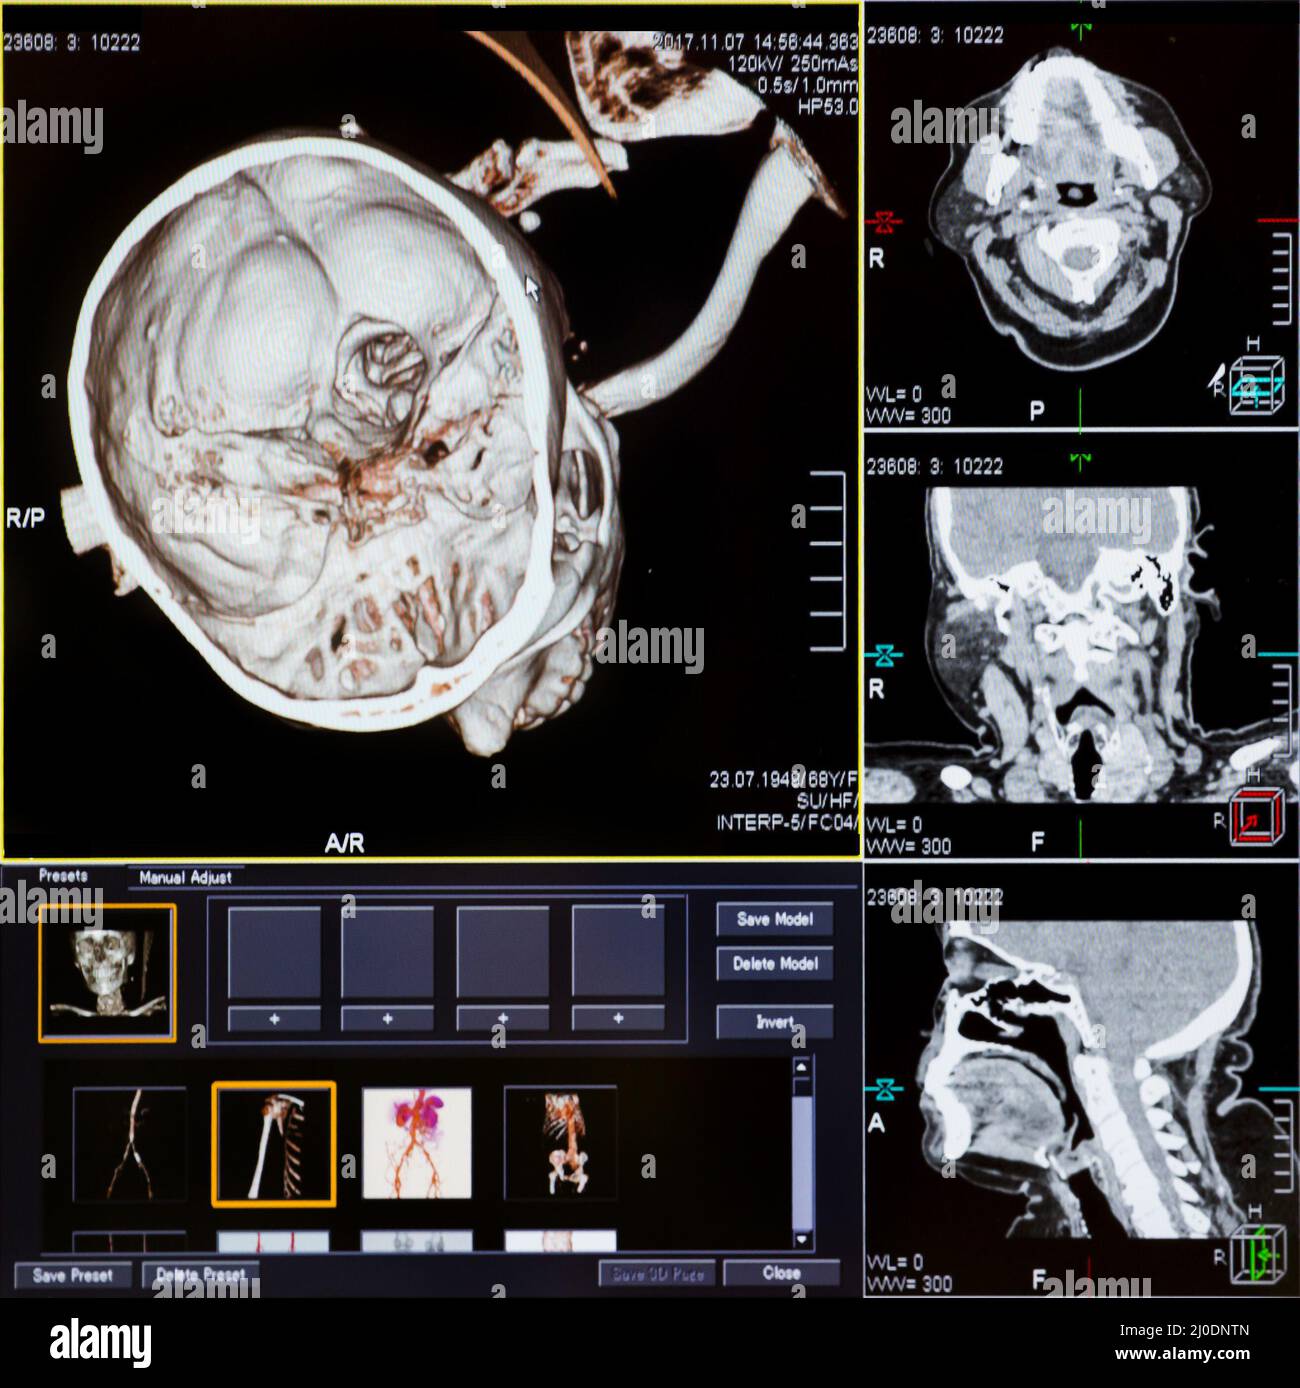Click the scale ruler in the 3D view
The width and height of the screenshot is (1300, 1388).
pos(827,561)
